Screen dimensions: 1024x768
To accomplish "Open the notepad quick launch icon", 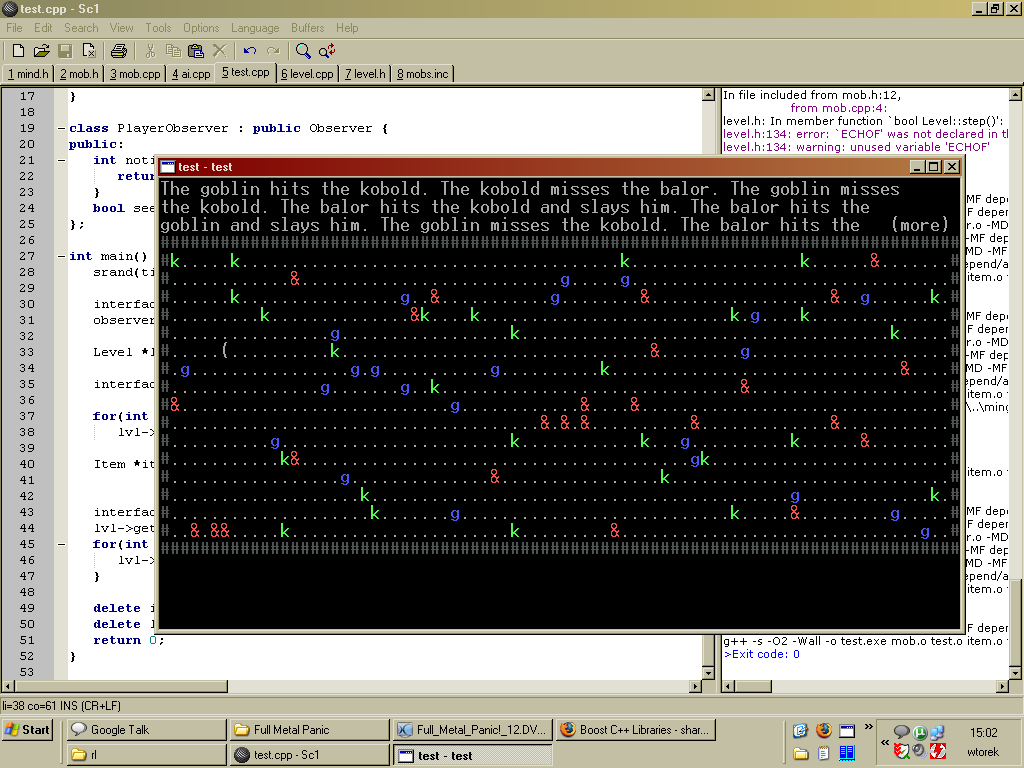I will [824, 753].
